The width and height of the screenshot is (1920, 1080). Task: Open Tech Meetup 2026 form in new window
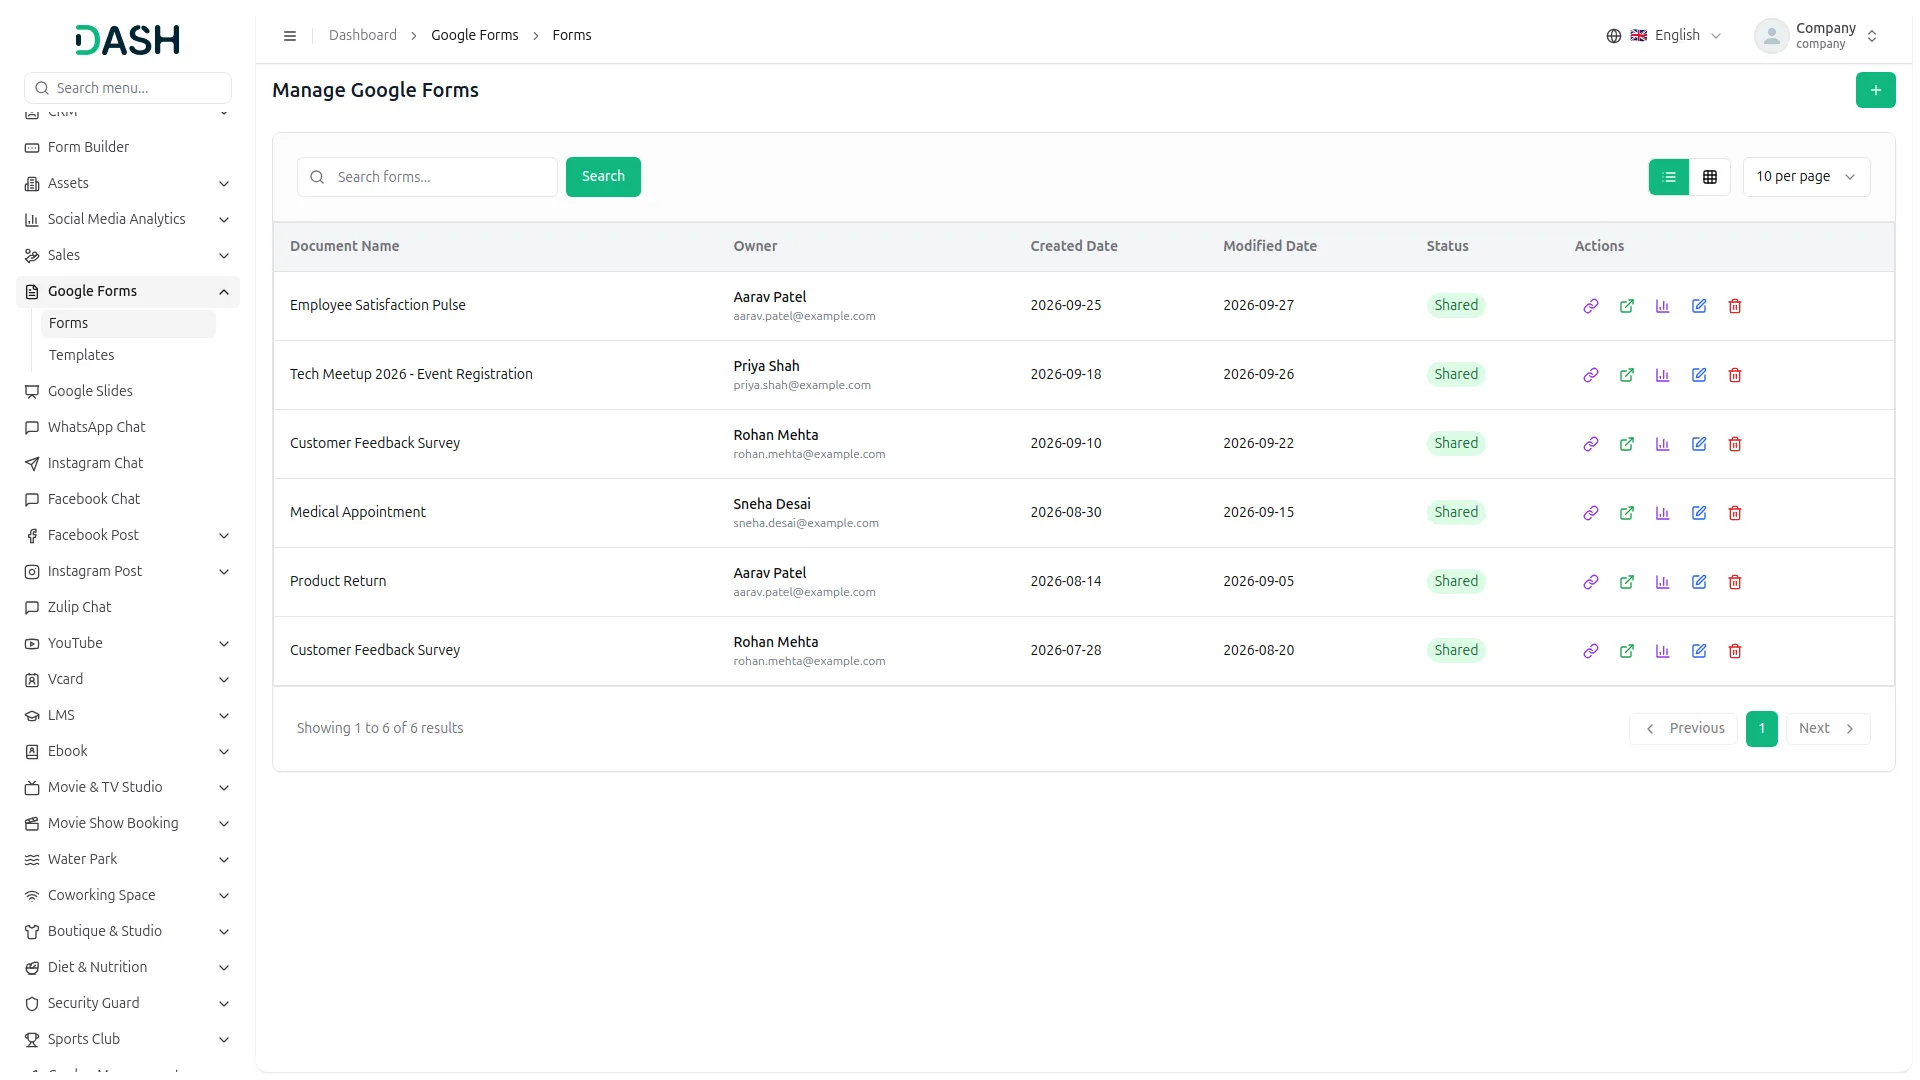[1626, 375]
